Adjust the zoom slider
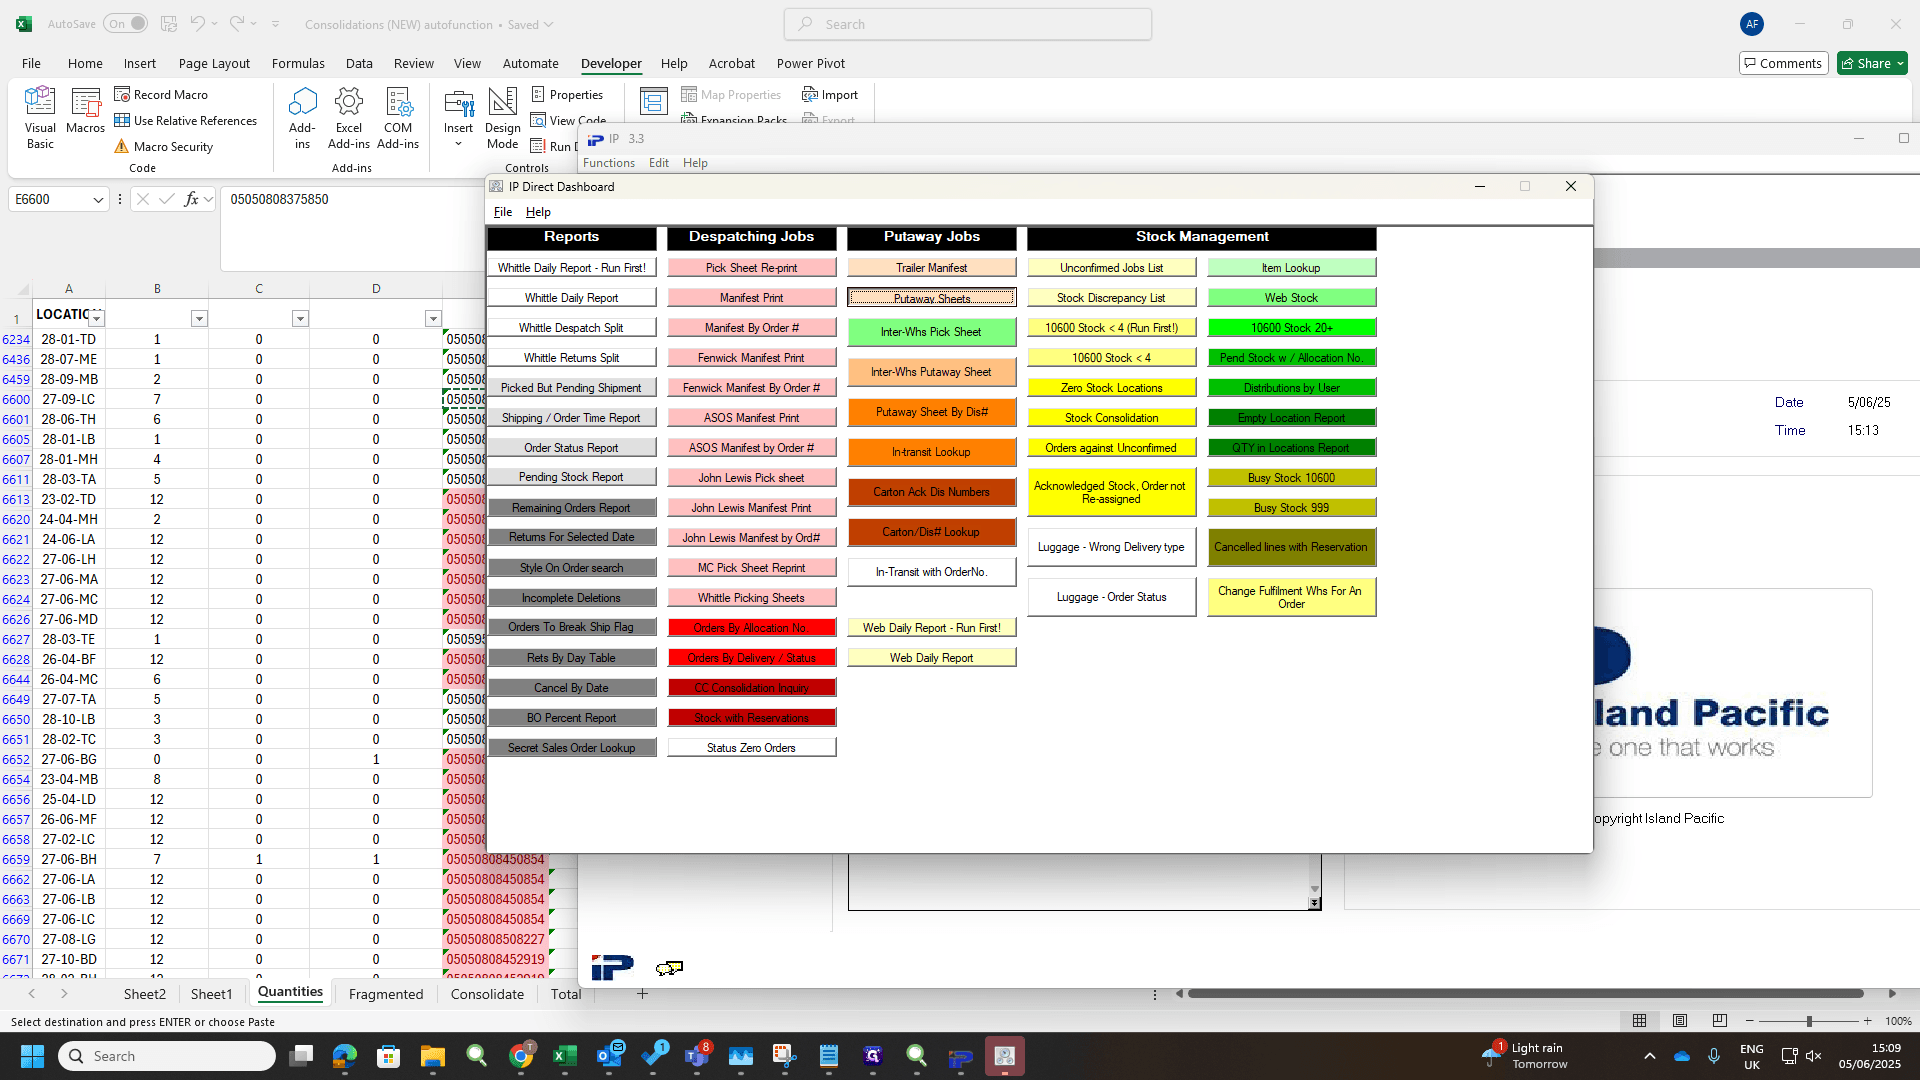Screen dimensions: 1920x1080 [1808, 1021]
